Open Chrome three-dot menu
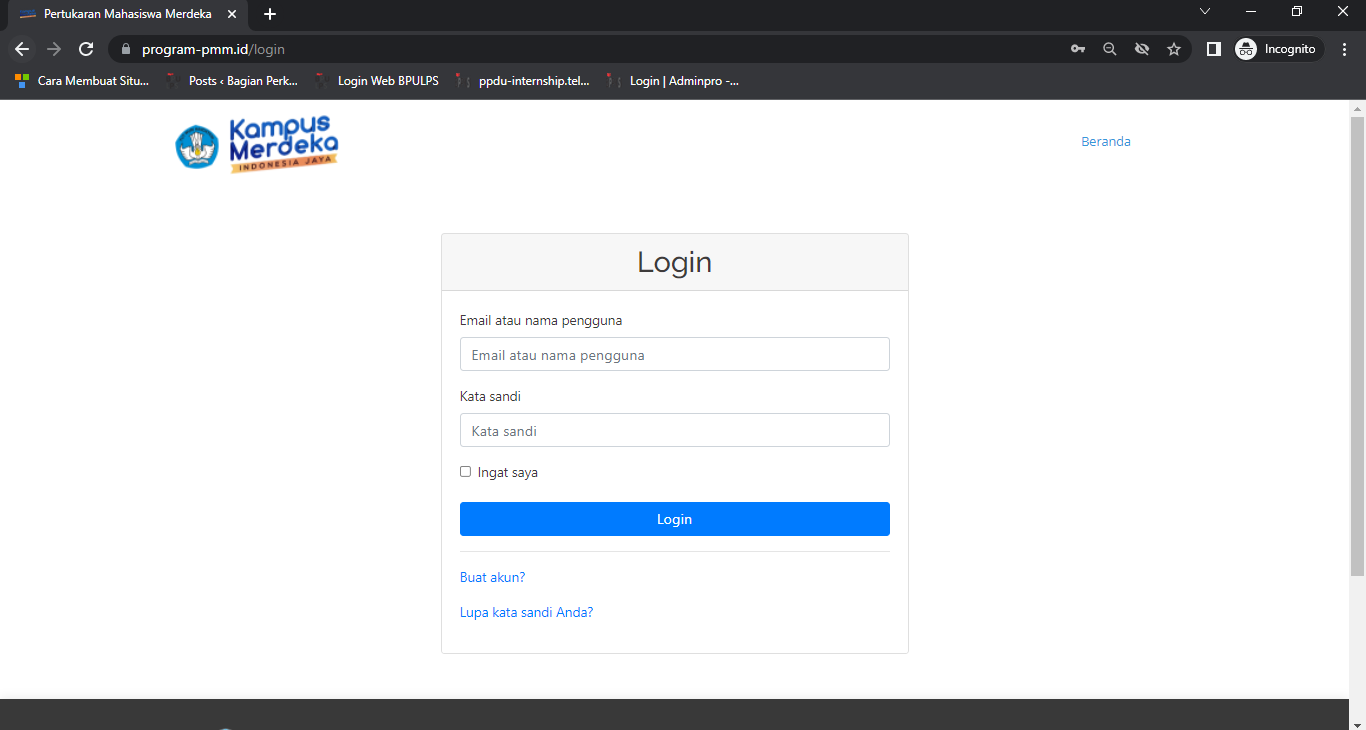The height and width of the screenshot is (730, 1366). pyautogui.click(x=1344, y=49)
